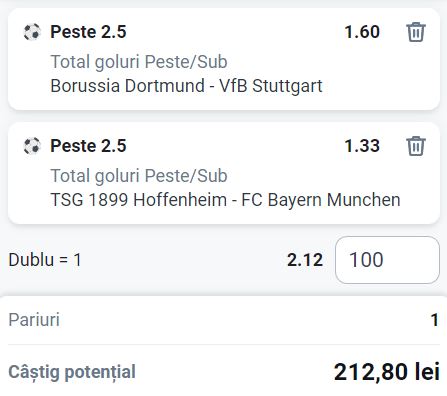The width and height of the screenshot is (447, 396).
Task: Click Total goluri Peste/Sub under Hoffenheim bet
Action: (139, 176)
